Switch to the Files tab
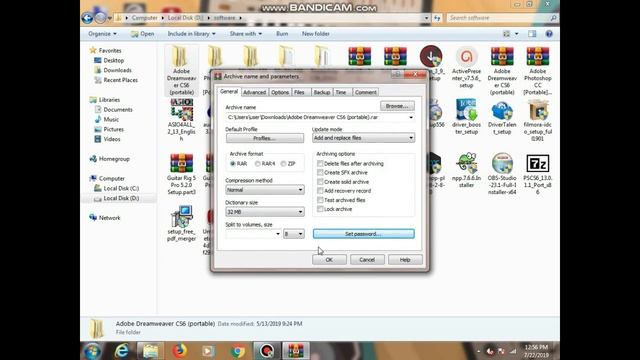640x360 pixels. coord(300,92)
